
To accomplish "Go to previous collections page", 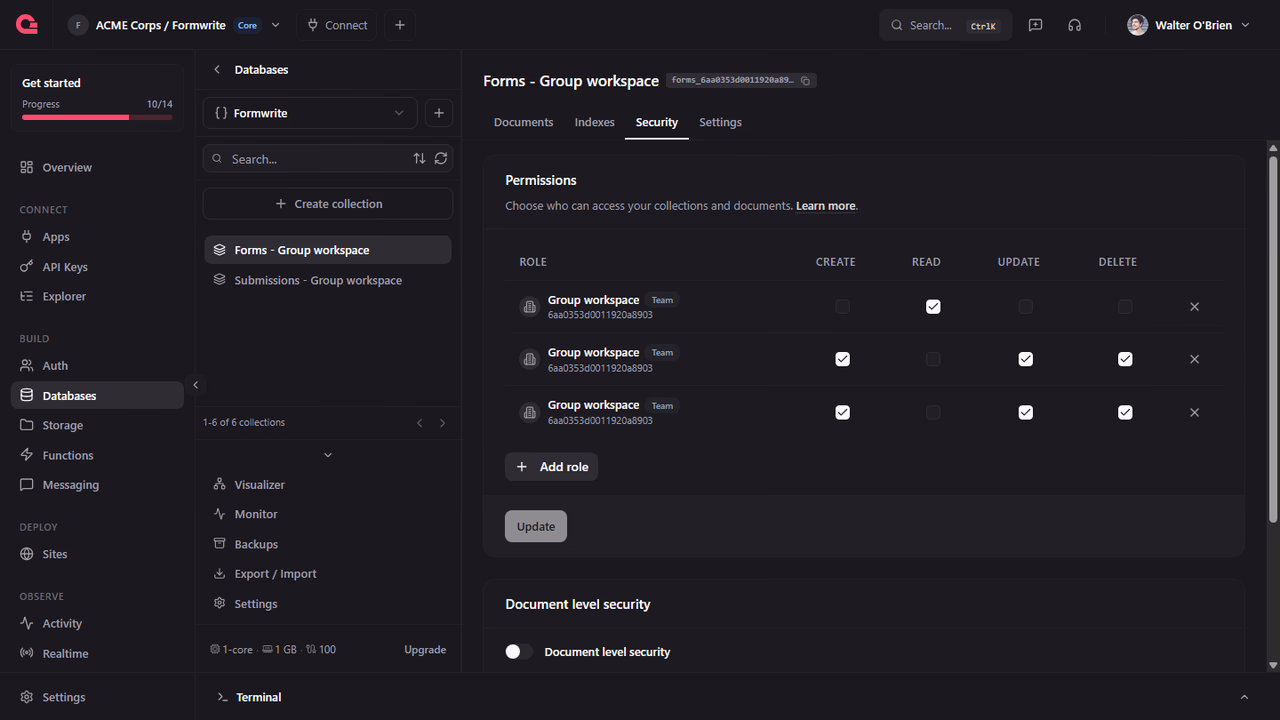I will [x=420, y=423].
